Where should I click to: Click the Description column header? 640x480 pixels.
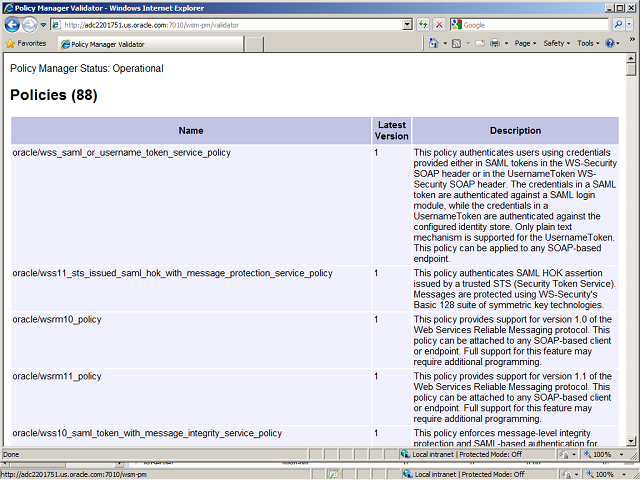pyautogui.click(x=515, y=130)
